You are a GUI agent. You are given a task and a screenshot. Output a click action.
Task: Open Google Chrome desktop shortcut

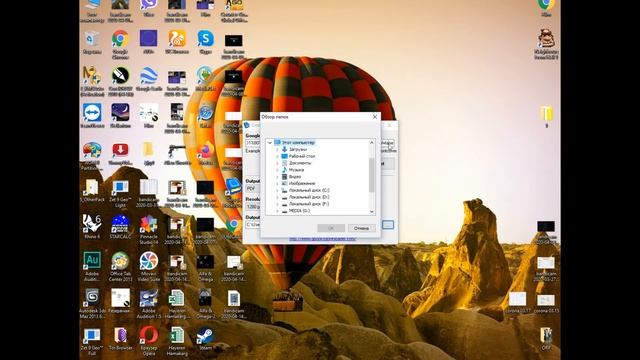pos(120,44)
